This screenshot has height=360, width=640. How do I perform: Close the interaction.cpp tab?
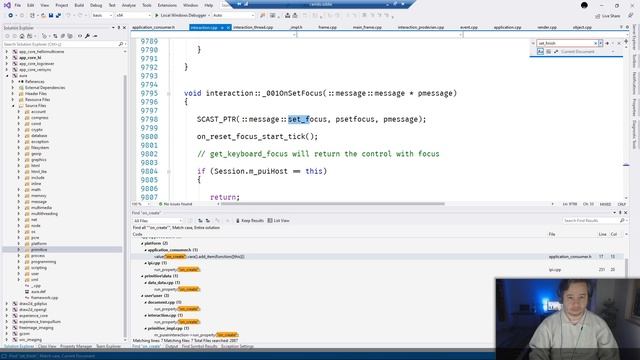click(x=228, y=27)
